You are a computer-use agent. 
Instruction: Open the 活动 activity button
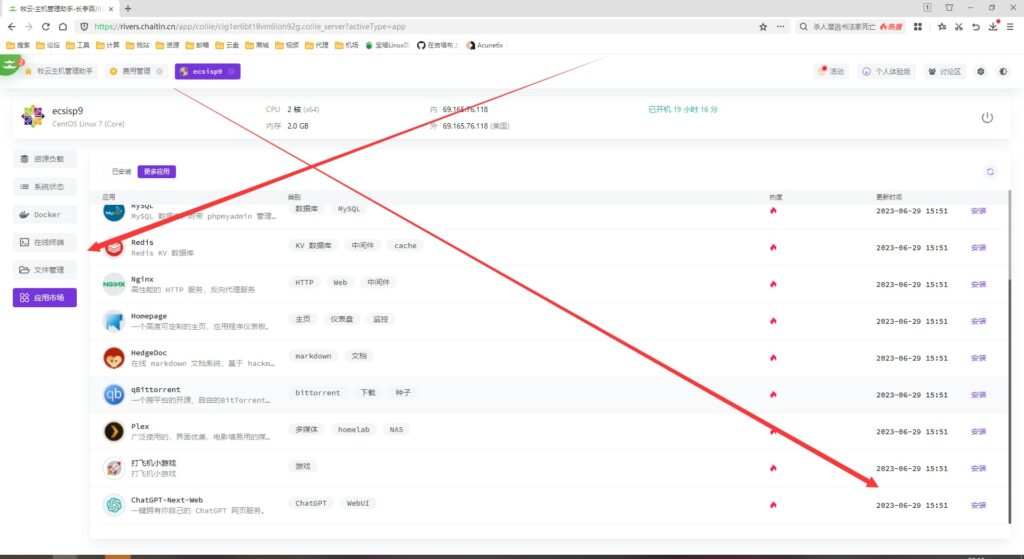[x=831, y=71]
